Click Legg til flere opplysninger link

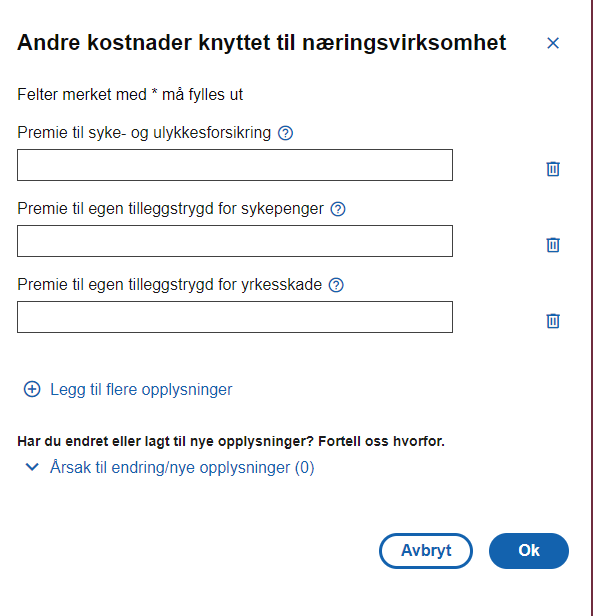(x=141, y=390)
